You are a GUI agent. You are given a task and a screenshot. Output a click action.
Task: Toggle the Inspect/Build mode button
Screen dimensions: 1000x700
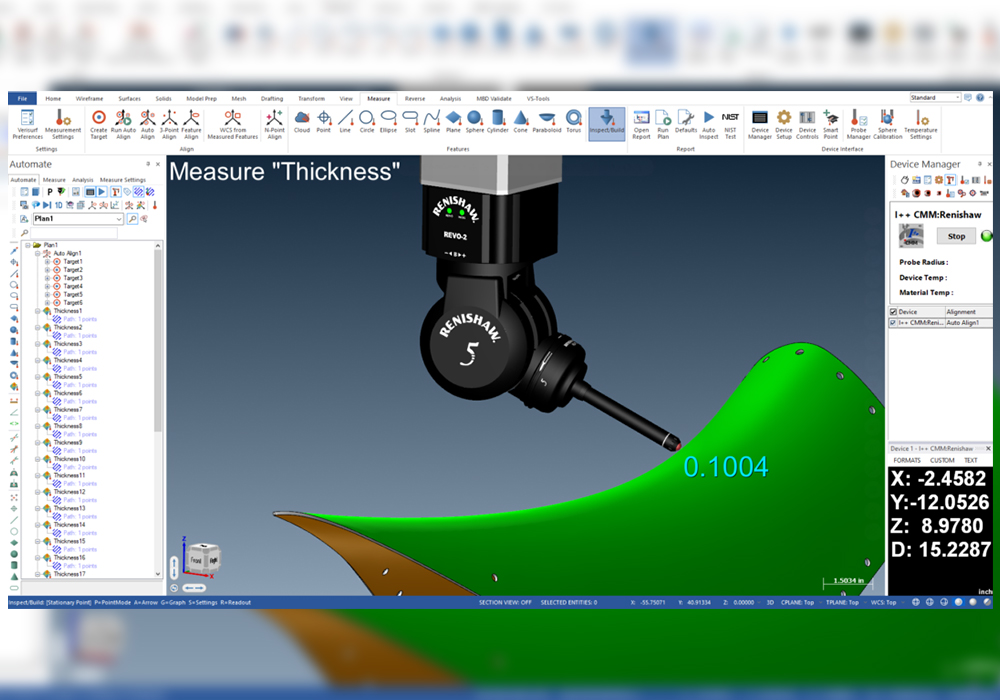point(607,124)
